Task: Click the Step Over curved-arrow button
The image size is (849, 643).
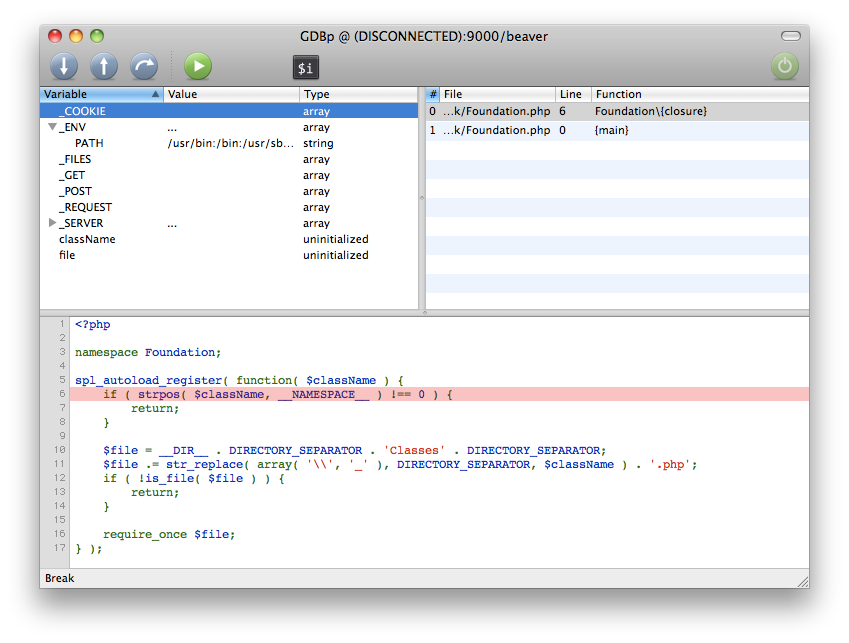Action: (x=145, y=67)
